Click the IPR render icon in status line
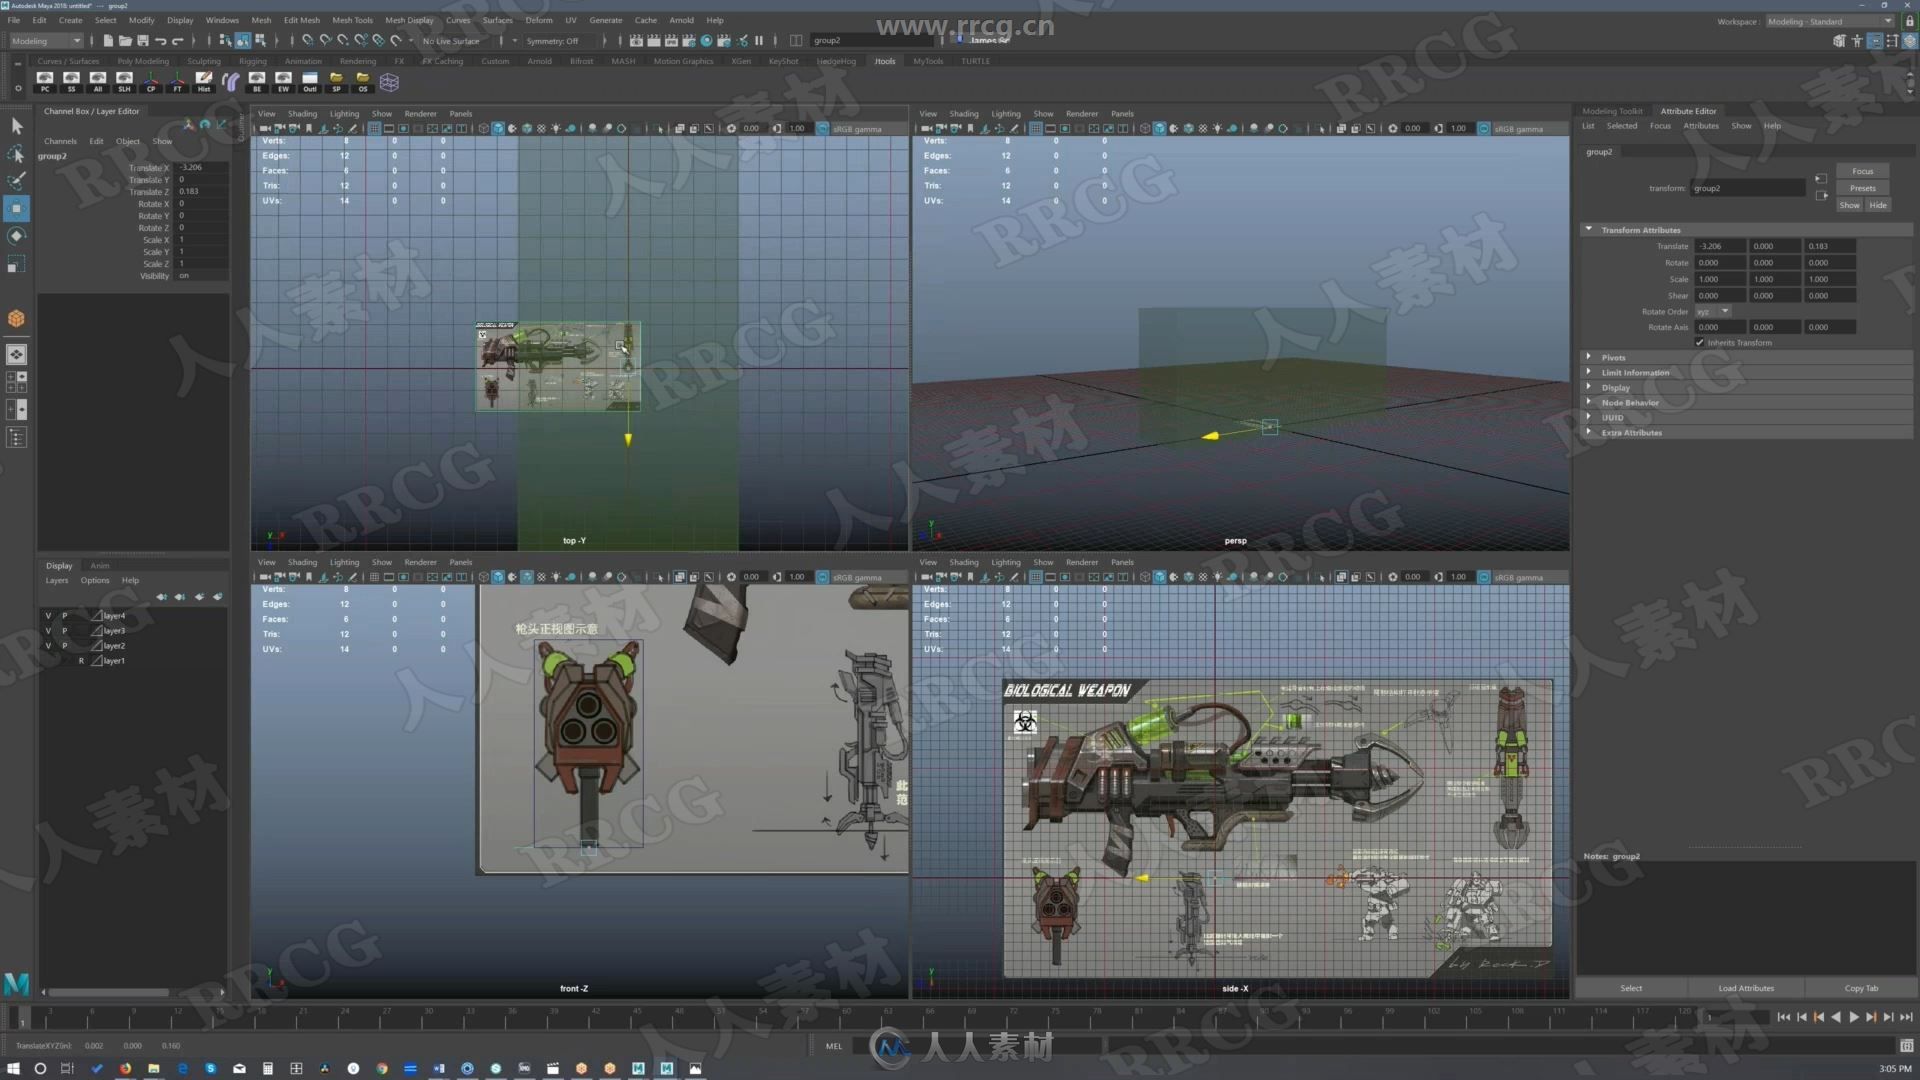Viewport: 1920px width, 1080px height. click(x=671, y=41)
